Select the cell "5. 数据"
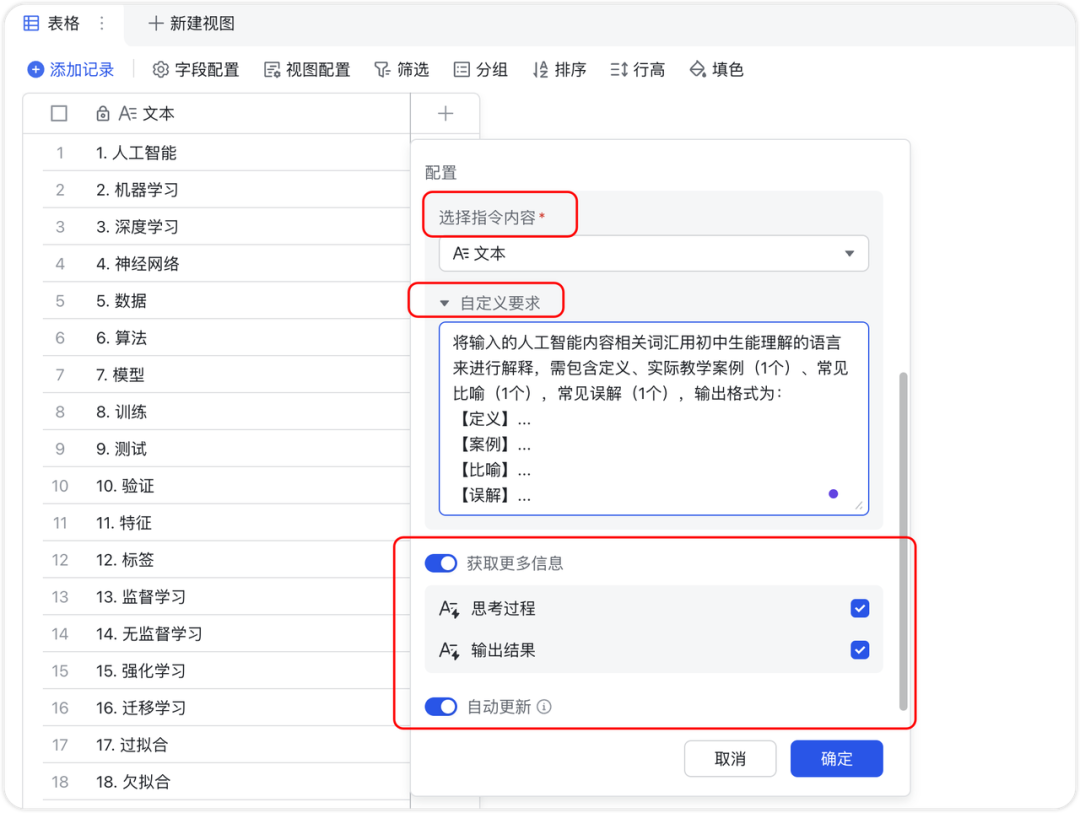 (x=226, y=301)
